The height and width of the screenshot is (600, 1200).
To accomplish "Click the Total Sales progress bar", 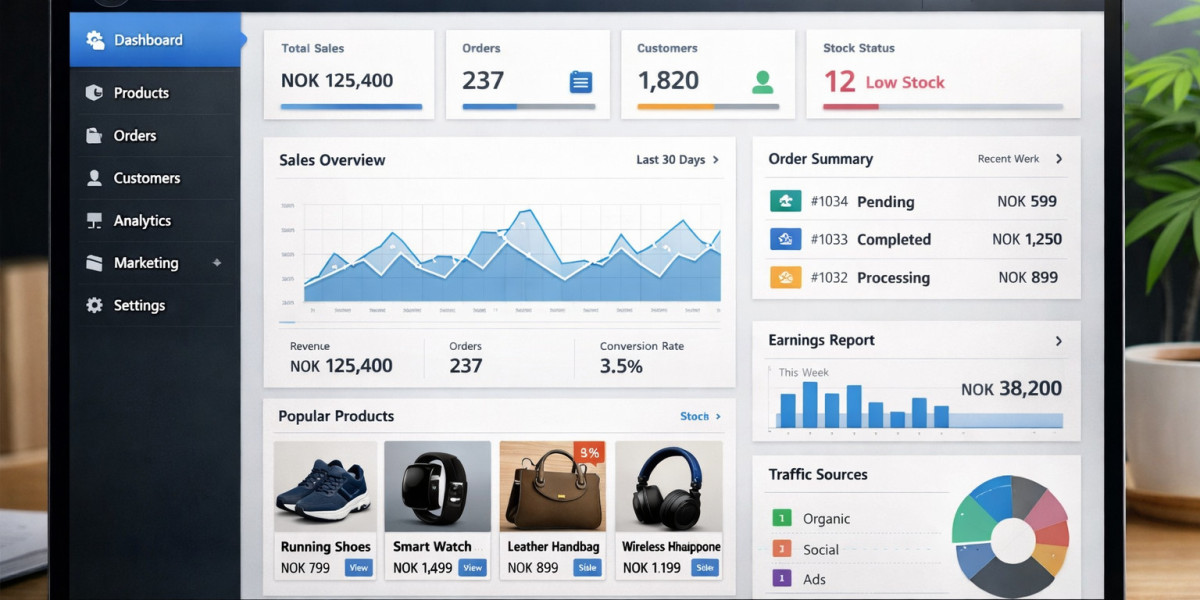I will point(351,107).
